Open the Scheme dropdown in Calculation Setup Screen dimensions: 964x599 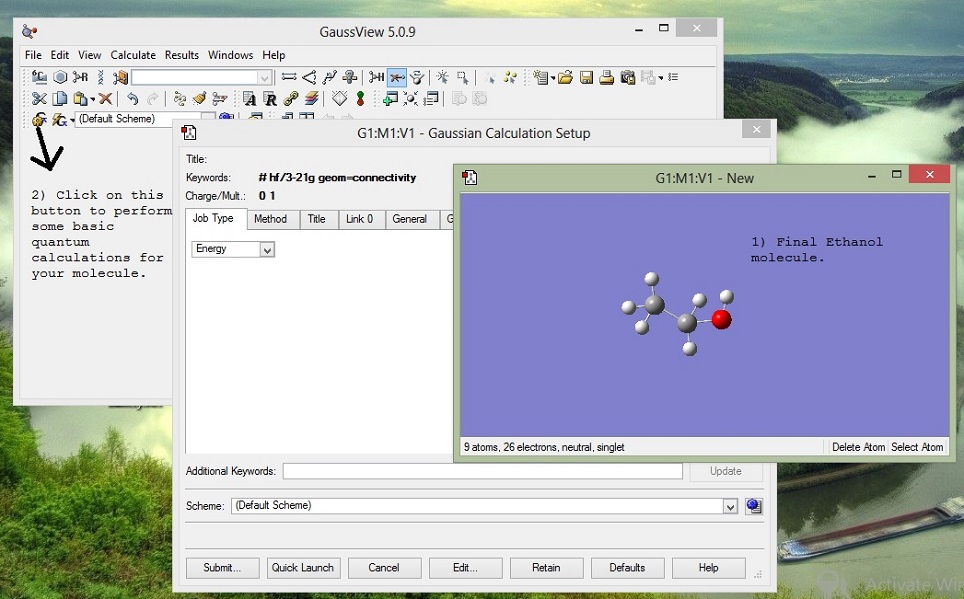730,506
